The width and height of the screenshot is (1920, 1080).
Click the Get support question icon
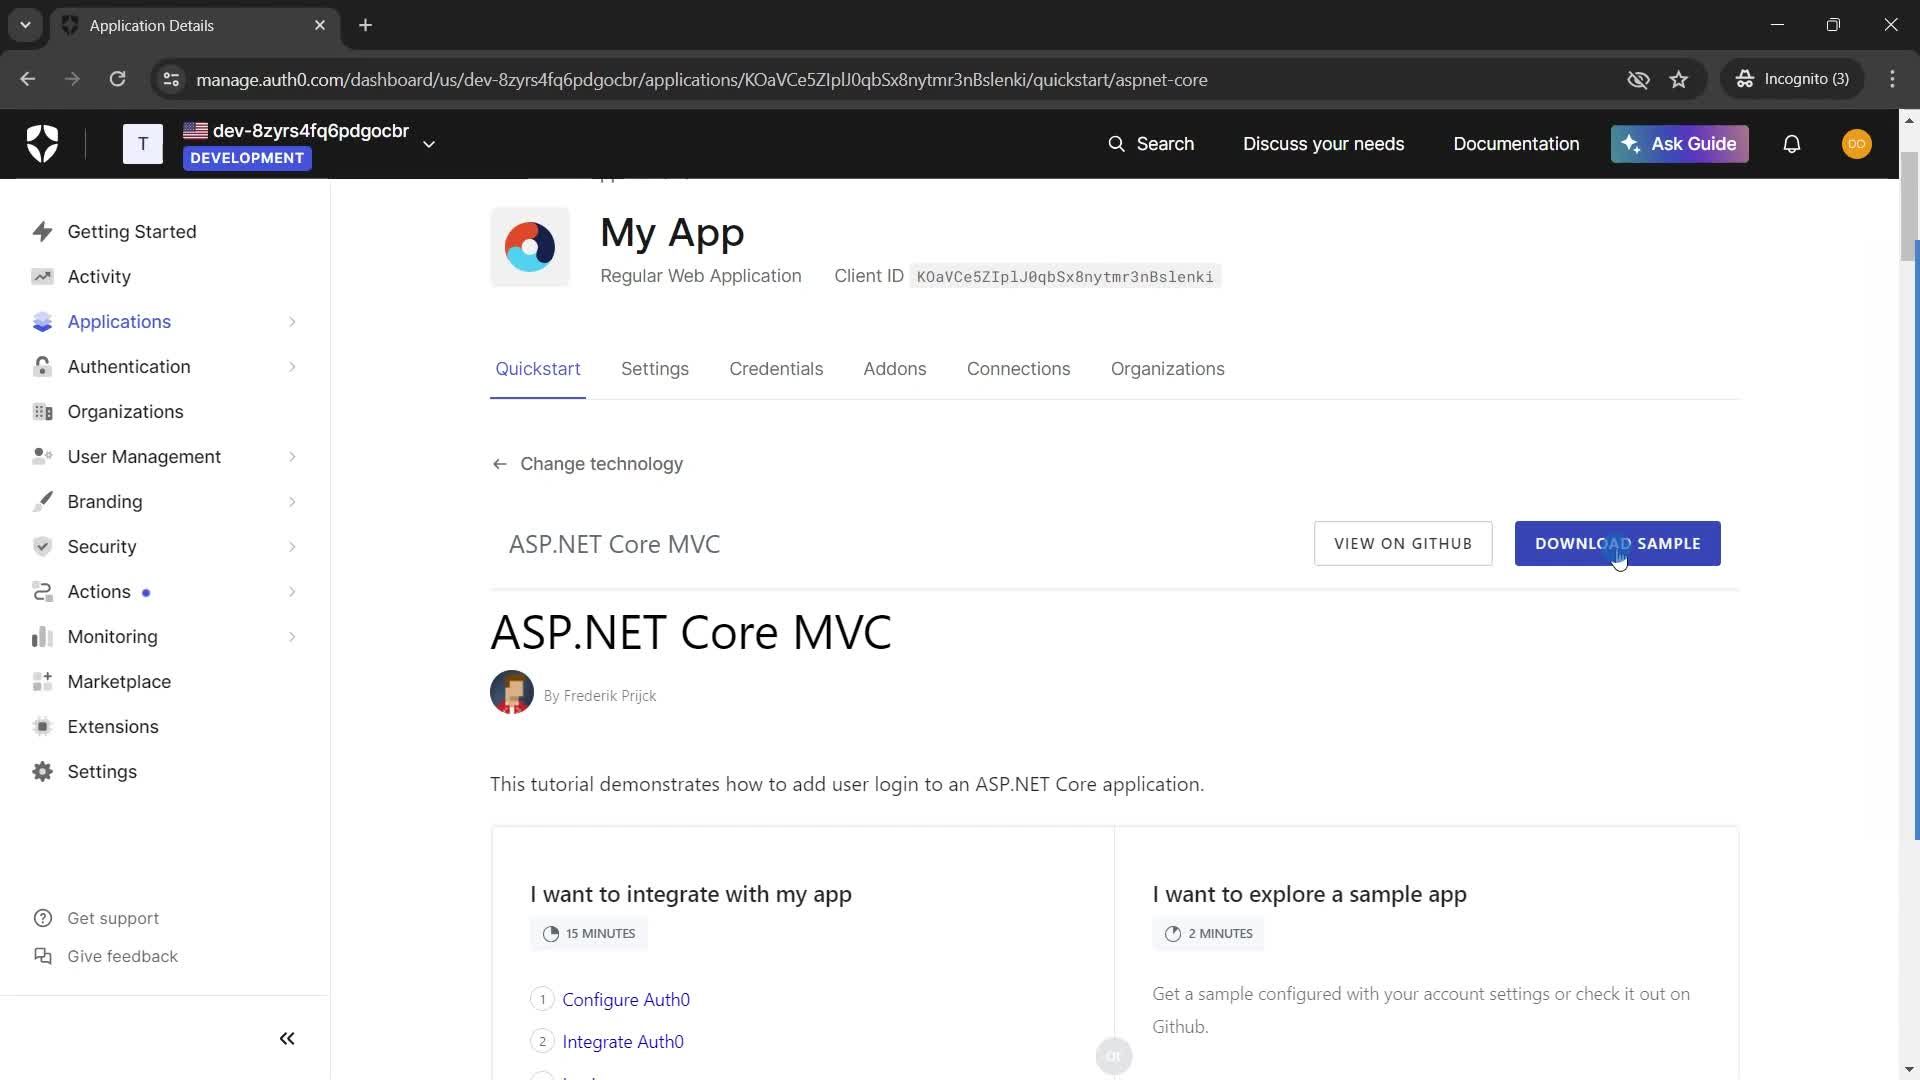pyautogui.click(x=42, y=919)
